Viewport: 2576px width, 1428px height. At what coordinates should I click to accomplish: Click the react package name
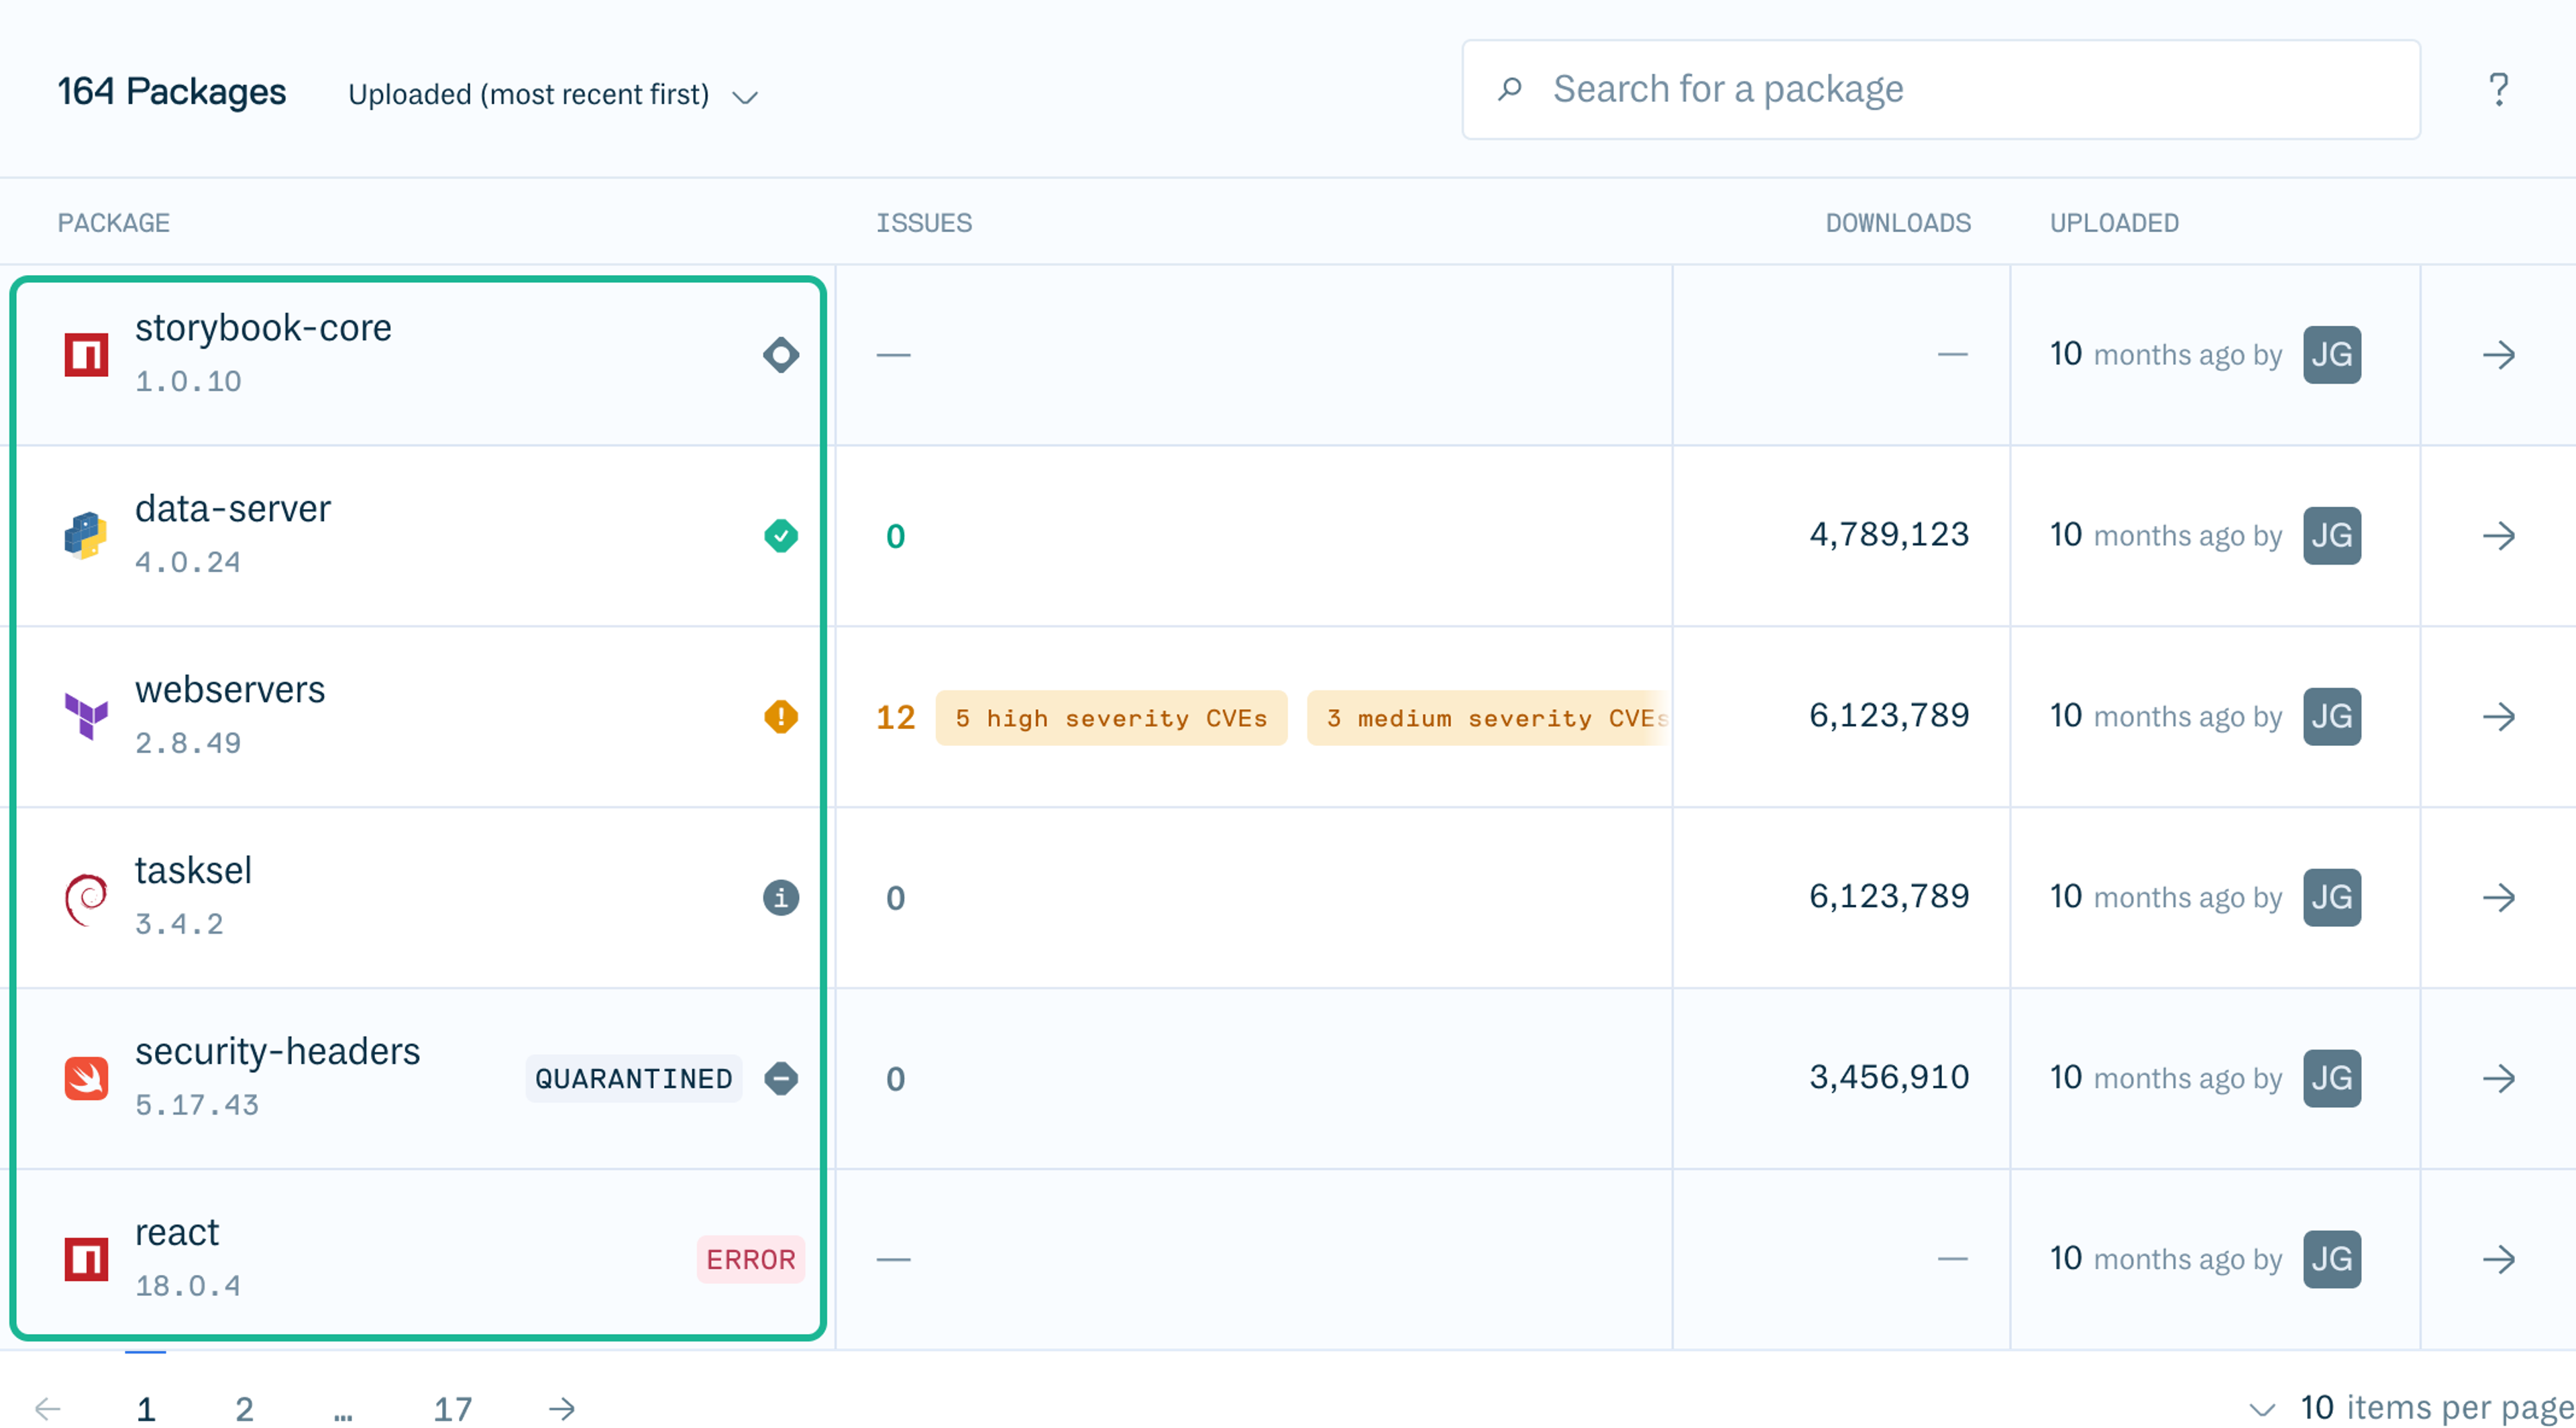pyautogui.click(x=177, y=1233)
